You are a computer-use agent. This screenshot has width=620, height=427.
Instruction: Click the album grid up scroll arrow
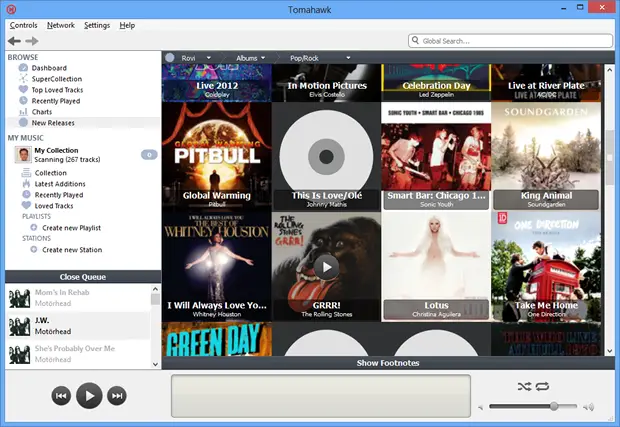tap(609, 69)
